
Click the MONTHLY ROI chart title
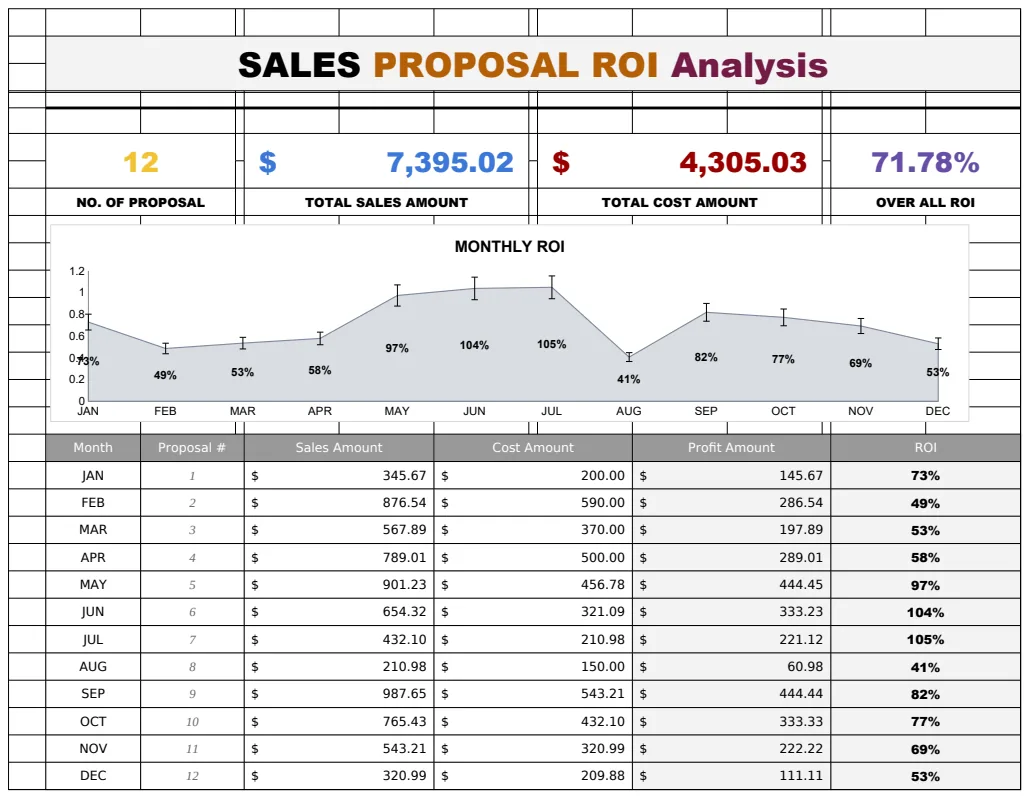(510, 246)
